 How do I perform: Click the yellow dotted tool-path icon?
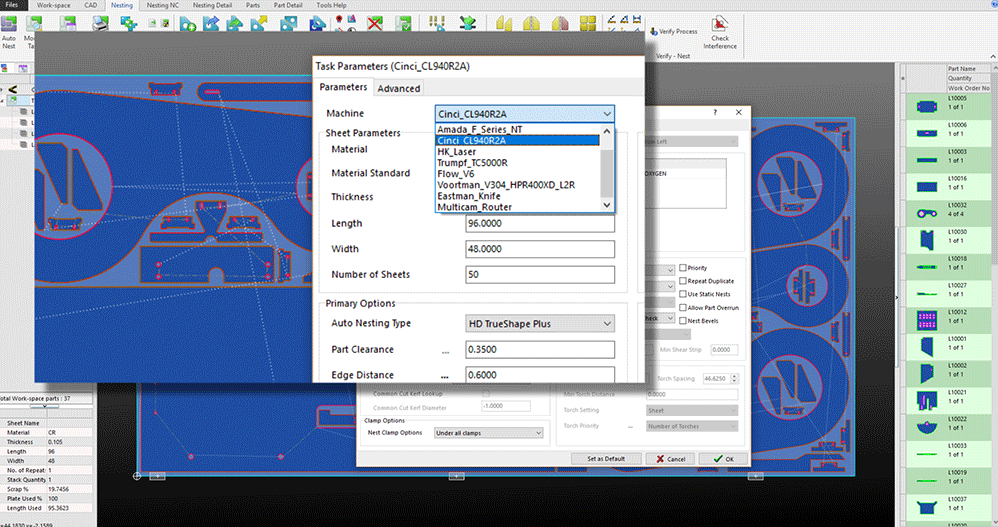pos(437,24)
